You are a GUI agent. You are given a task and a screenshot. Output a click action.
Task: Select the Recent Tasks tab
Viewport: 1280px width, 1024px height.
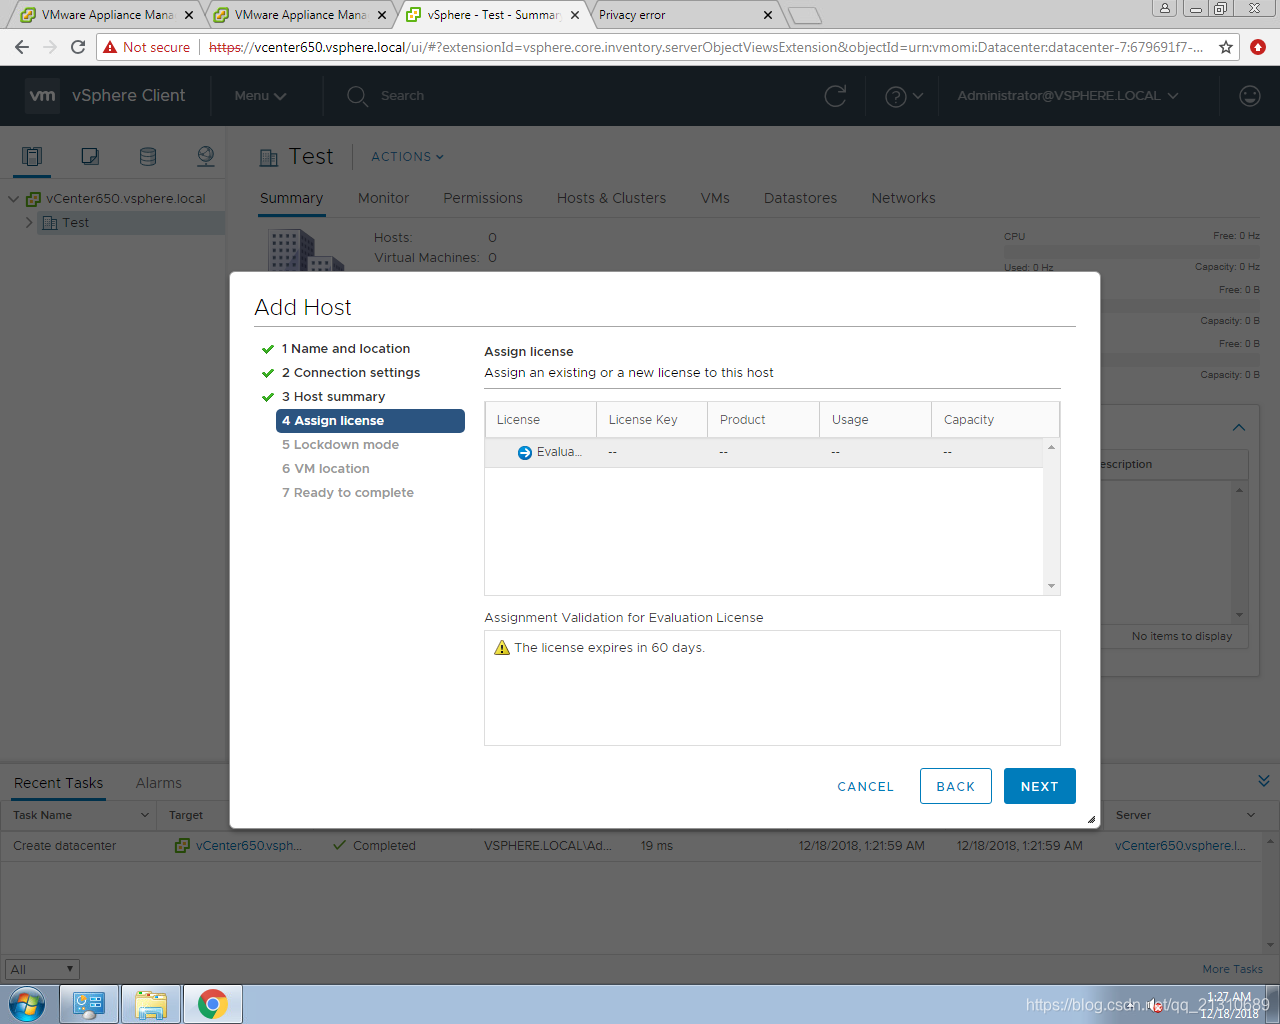[x=58, y=783]
